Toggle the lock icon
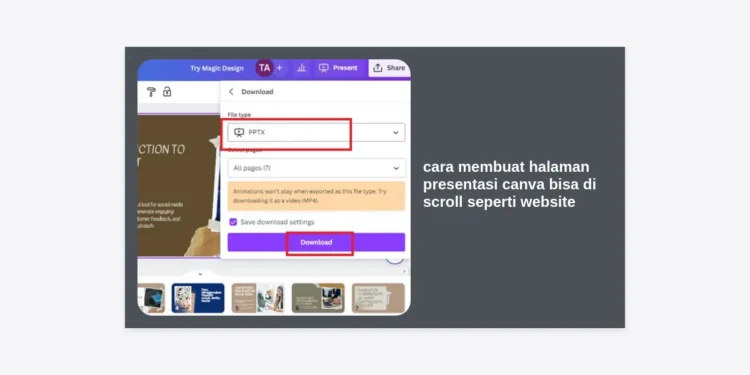This screenshot has width=750, height=375. coord(167,91)
